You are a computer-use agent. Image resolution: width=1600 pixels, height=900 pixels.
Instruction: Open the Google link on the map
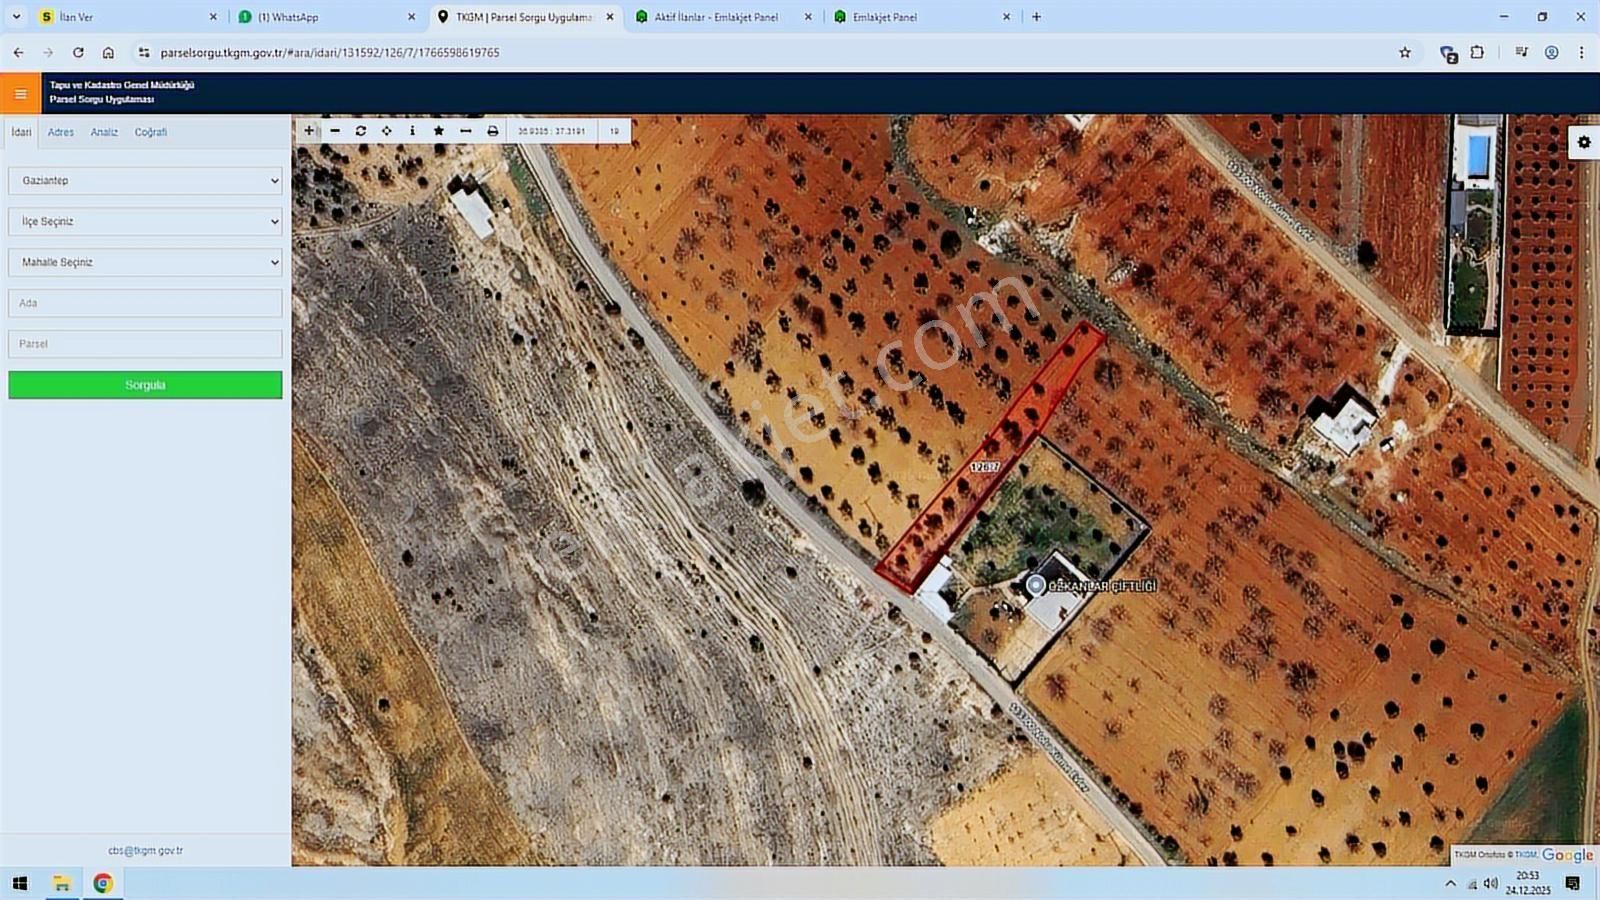(x=1565, y=855)
